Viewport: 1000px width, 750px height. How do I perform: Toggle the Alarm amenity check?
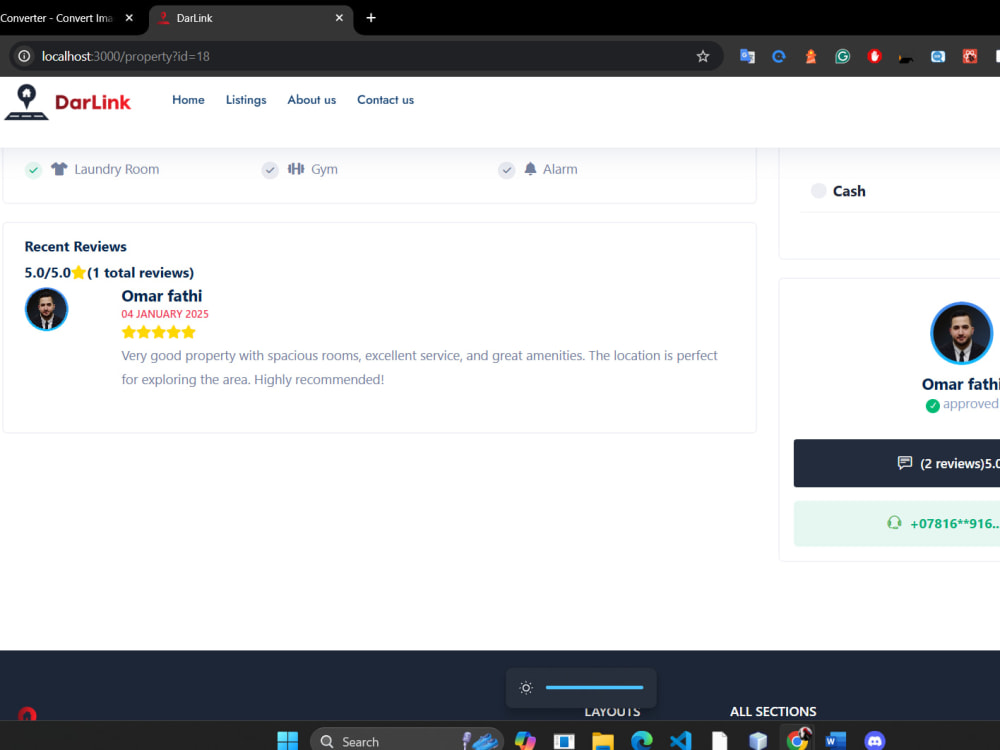pos(506,170)
